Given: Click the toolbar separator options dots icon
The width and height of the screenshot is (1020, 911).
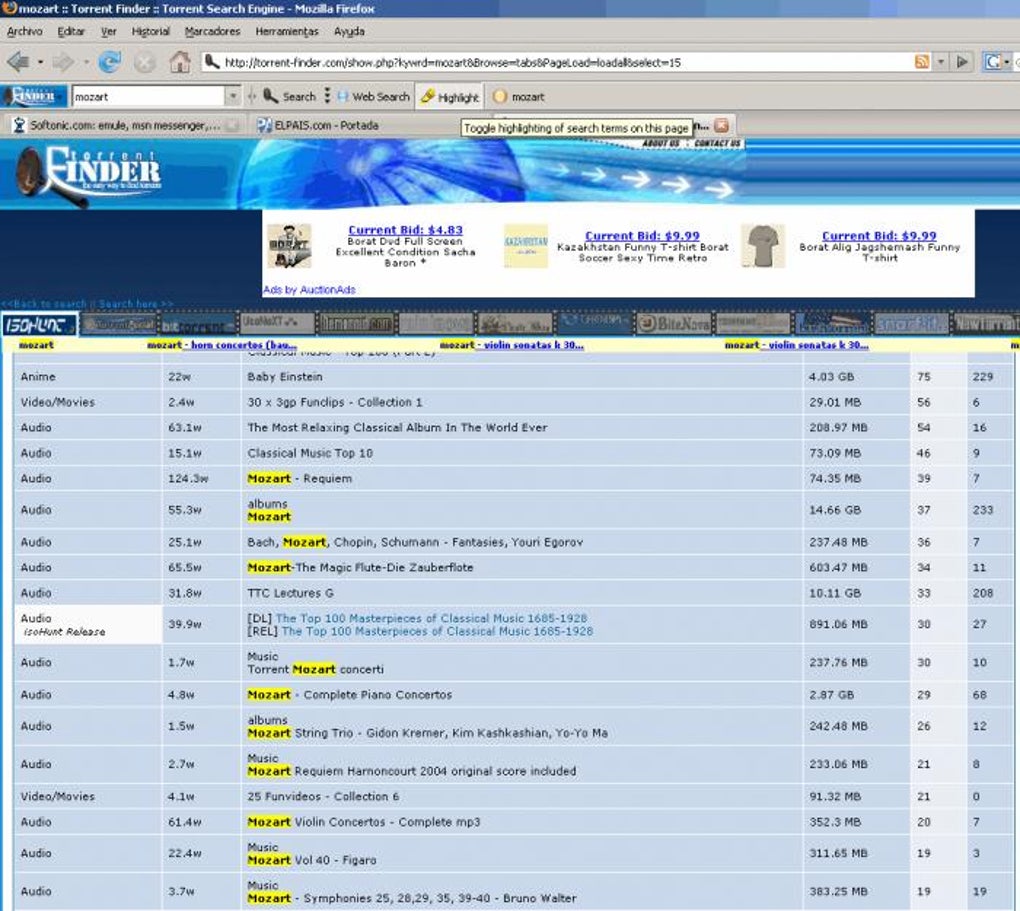Looking at the screenshot, I should (327, 96).
